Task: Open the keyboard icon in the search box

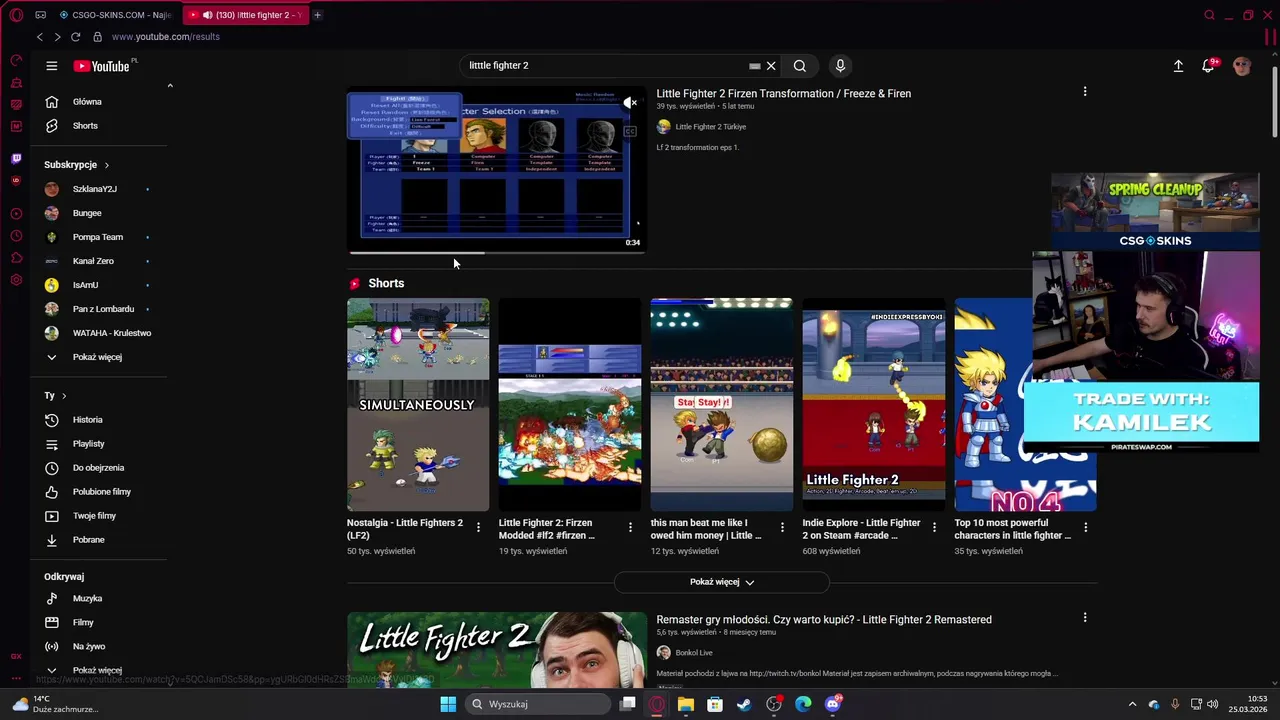Action: click(x=755, y=66)
